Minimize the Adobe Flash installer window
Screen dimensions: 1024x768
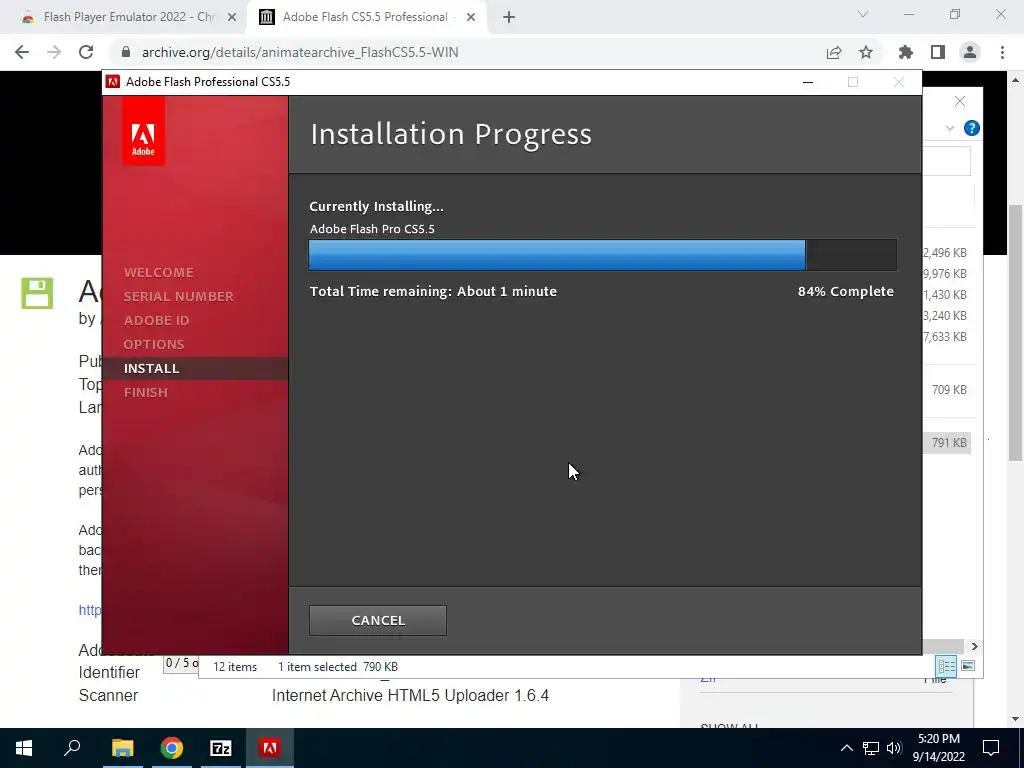pyautogui.click(x=808, y=82)
